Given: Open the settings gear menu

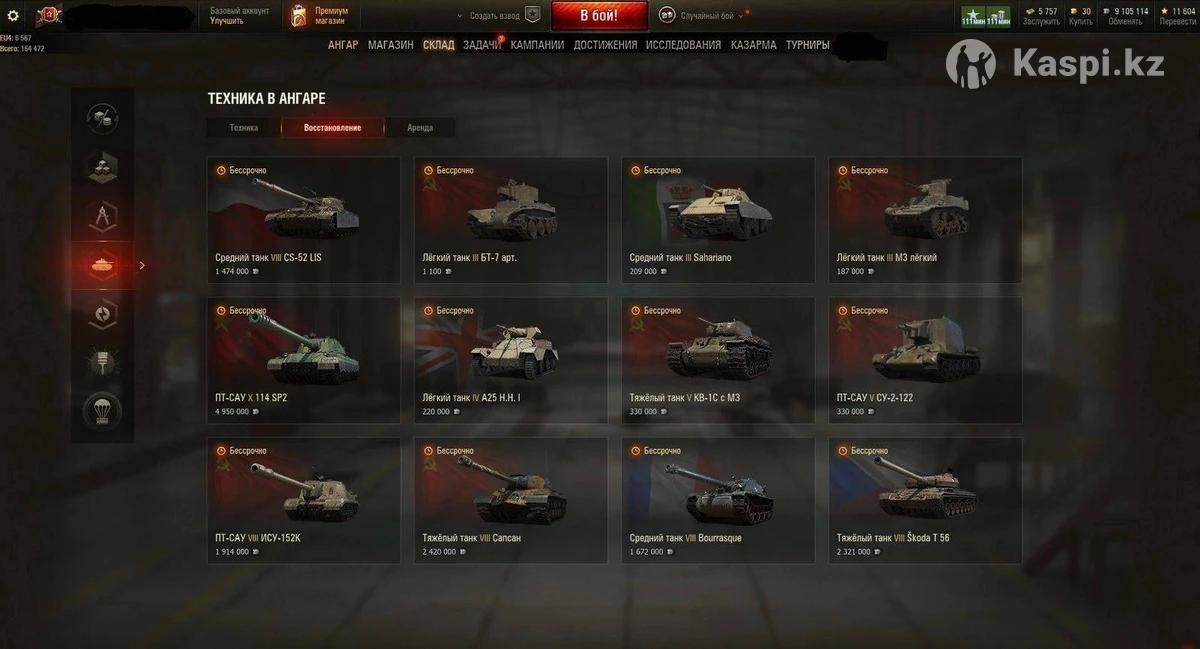Looking at the screenshot, I should click(x=13, y=15).
